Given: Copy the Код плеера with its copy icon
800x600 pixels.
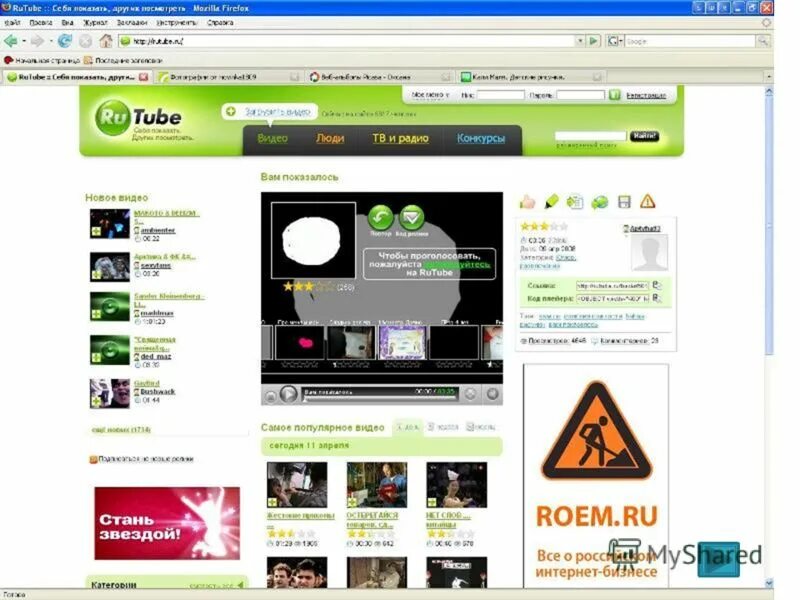Looking at the screenshot, I should [657, 298].
